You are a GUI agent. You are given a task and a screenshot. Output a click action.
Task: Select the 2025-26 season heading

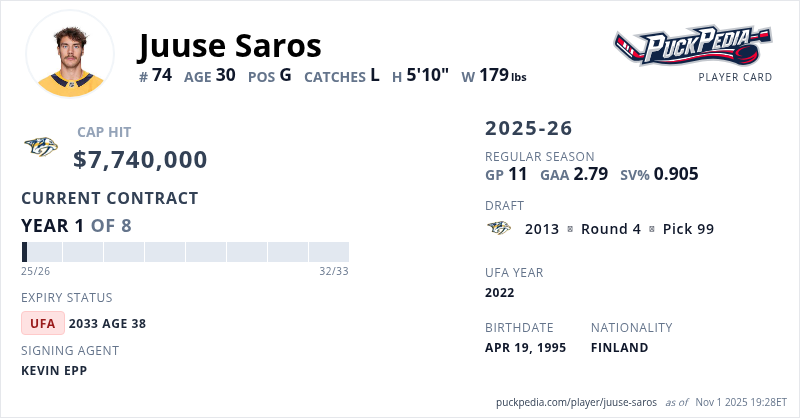tap(529, 129)
